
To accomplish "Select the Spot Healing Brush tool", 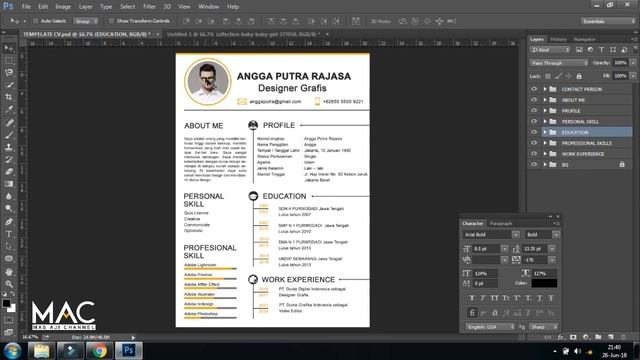I will (x=9, y=122).
